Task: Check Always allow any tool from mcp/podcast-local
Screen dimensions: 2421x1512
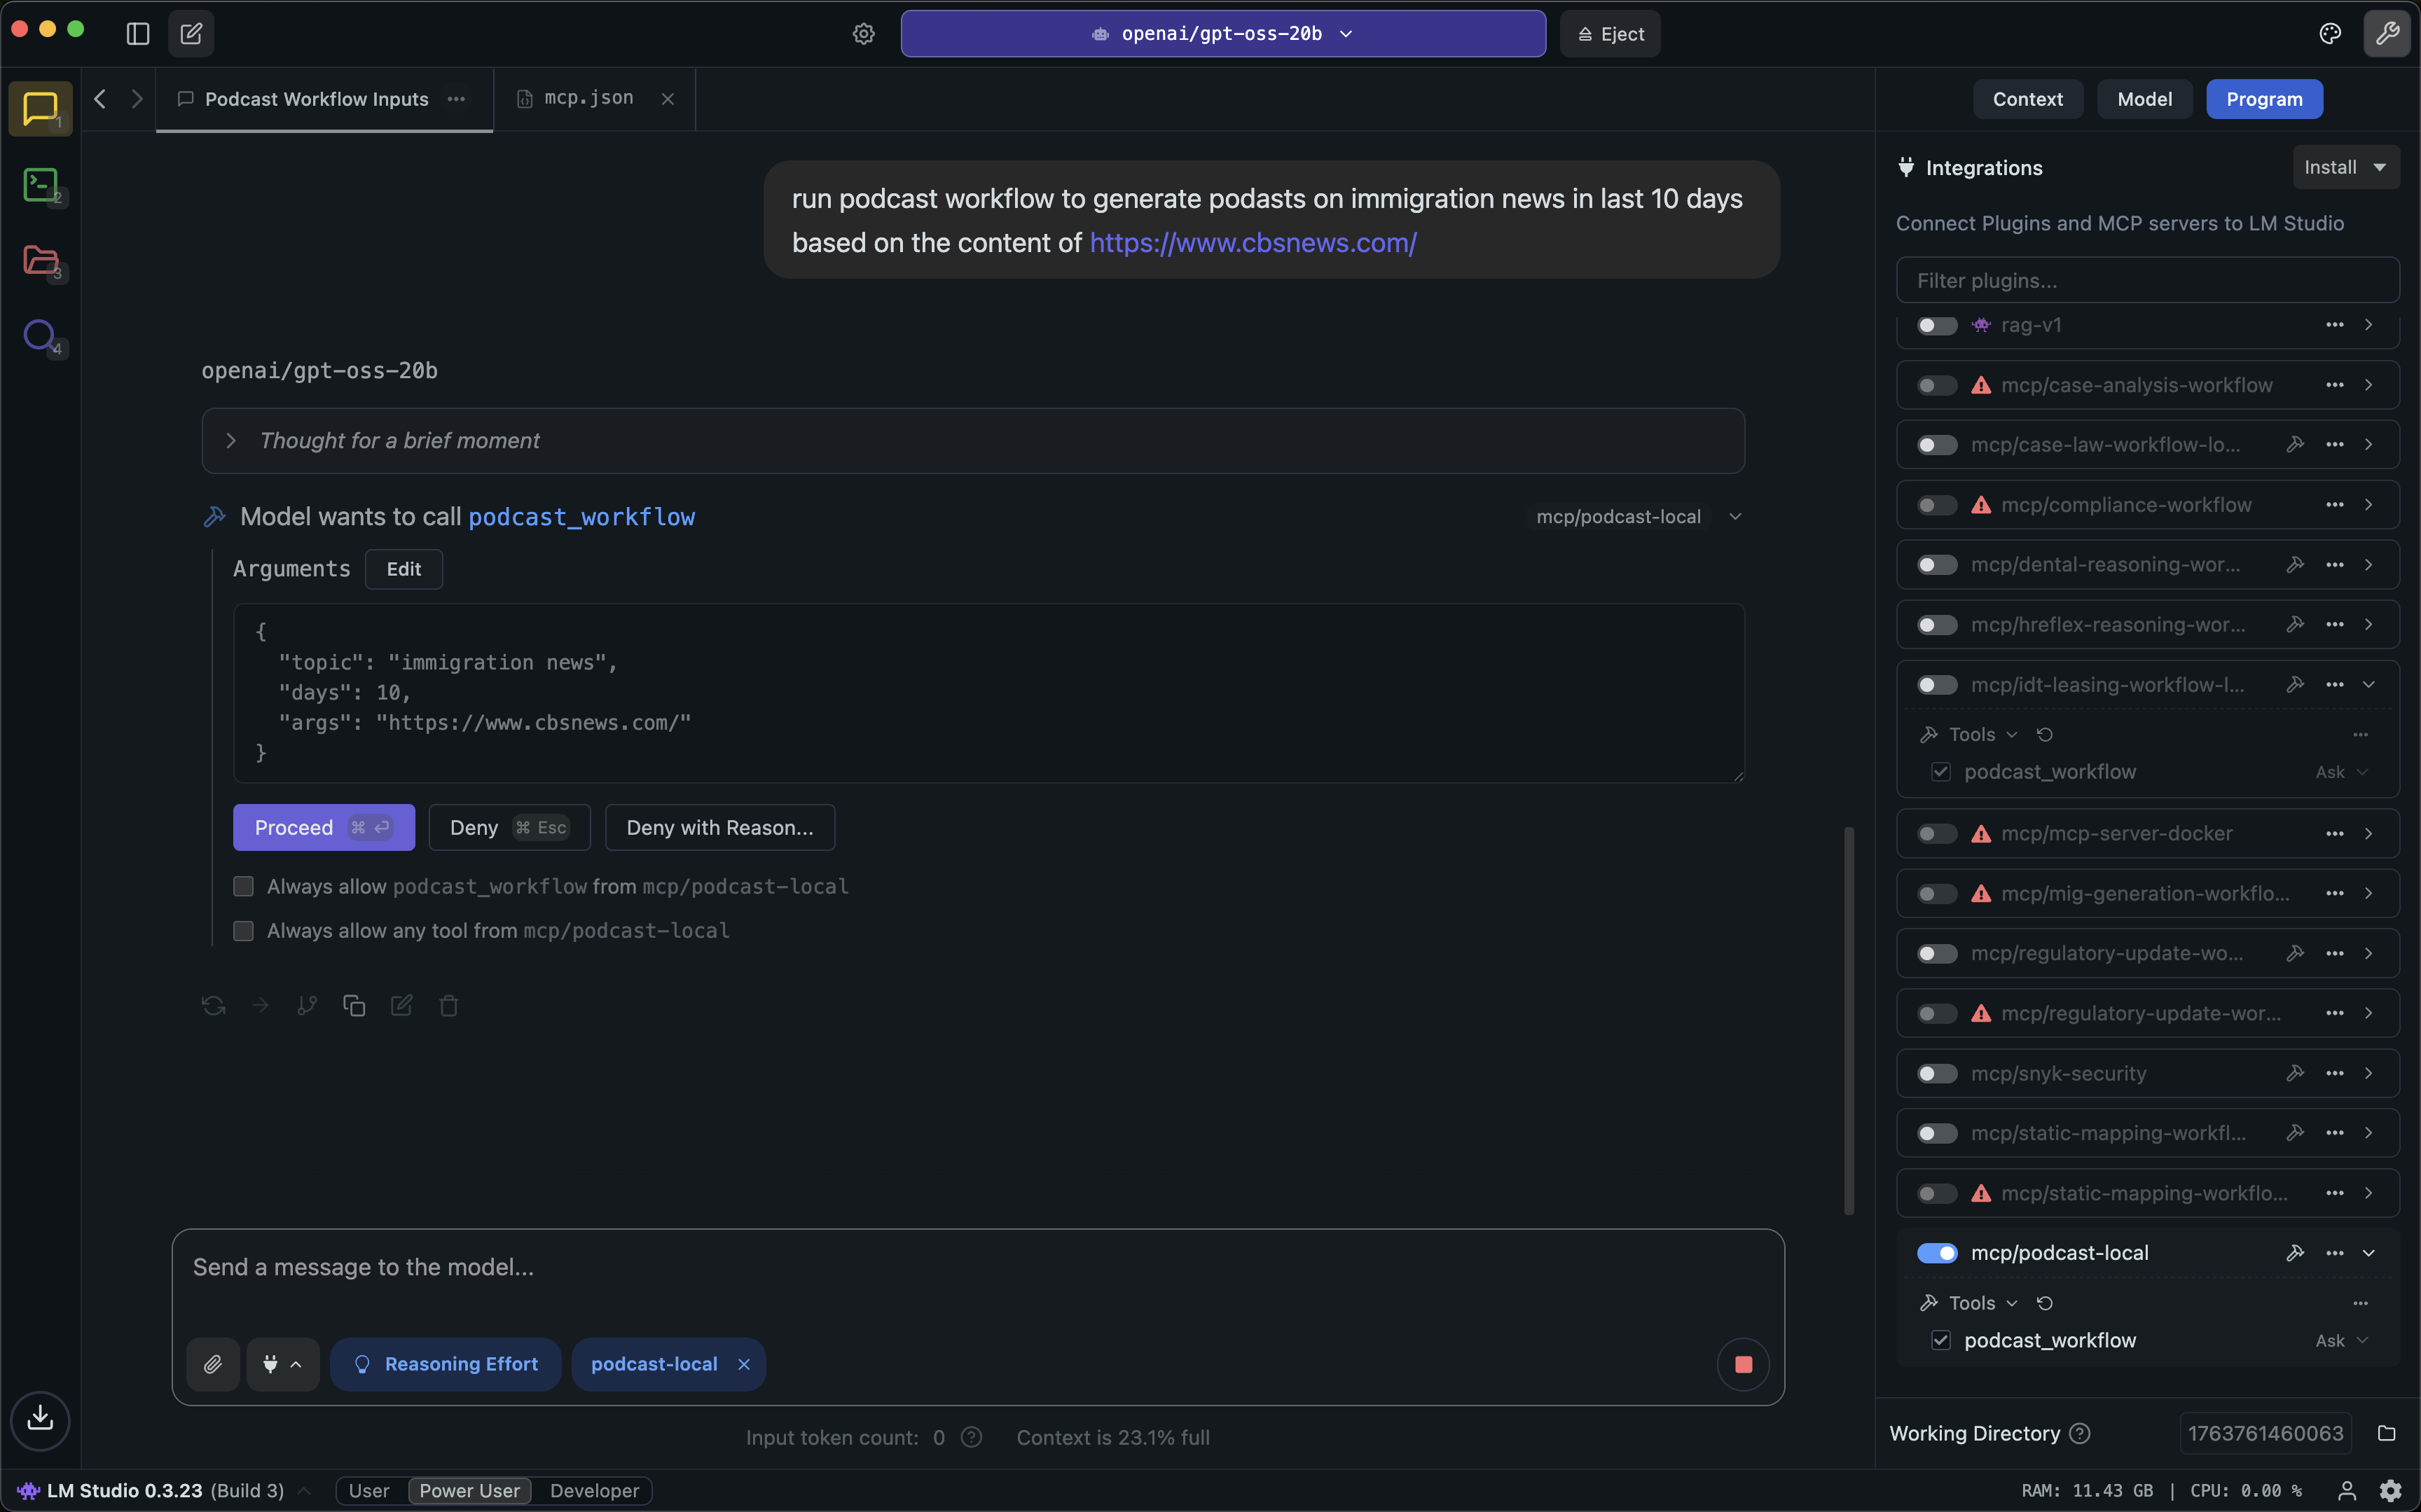Action: tap(243, 931)
